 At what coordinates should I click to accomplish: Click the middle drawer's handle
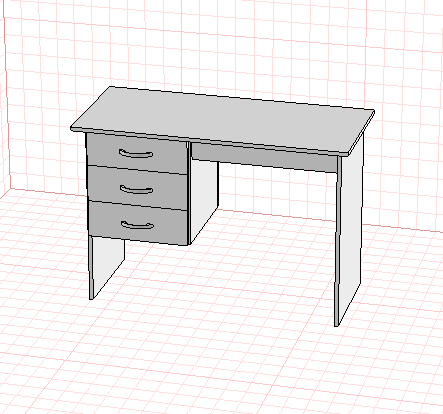[137, 190]
